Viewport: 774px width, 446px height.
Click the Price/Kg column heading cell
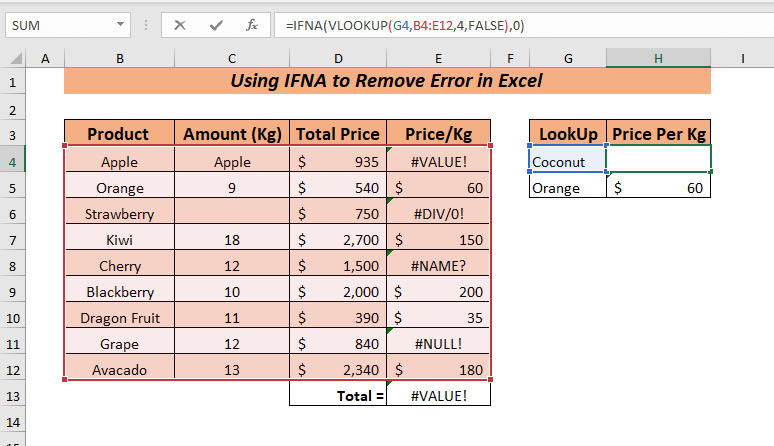click(440, 134)
